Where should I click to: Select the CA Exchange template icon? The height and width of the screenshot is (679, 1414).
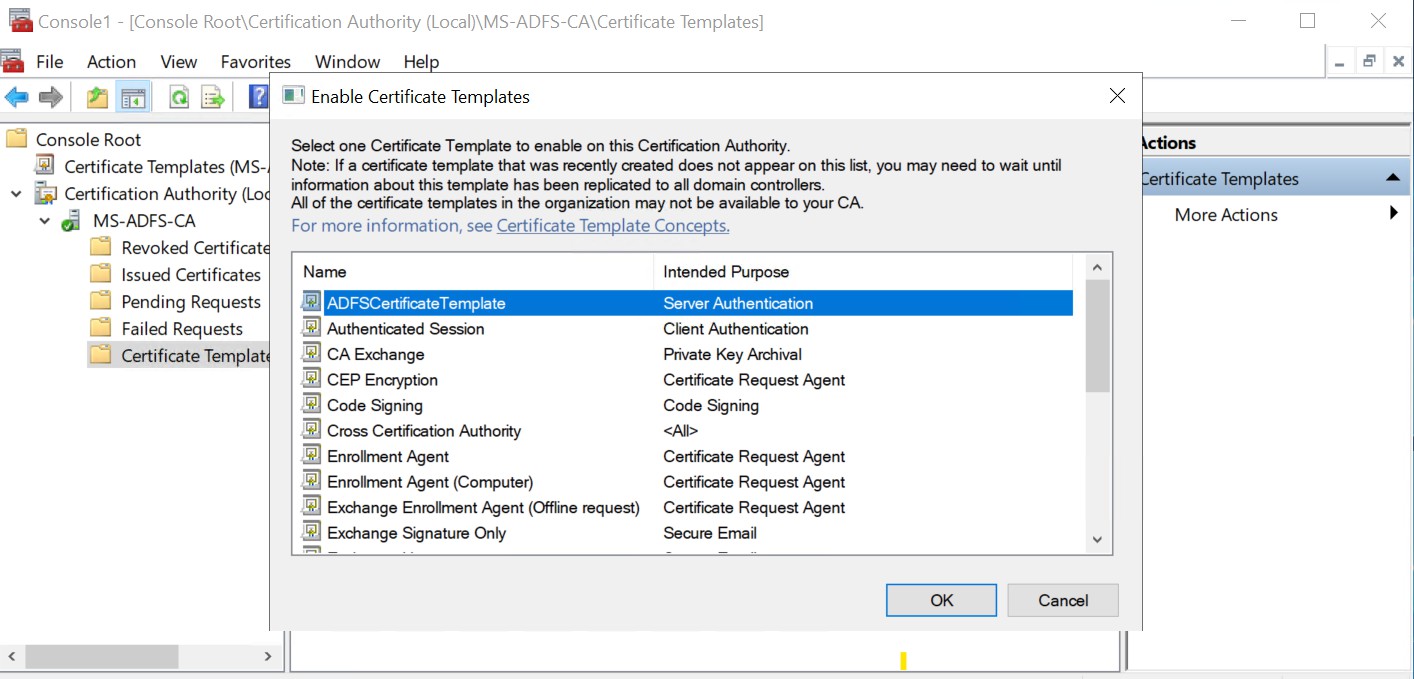click(312, 354)
